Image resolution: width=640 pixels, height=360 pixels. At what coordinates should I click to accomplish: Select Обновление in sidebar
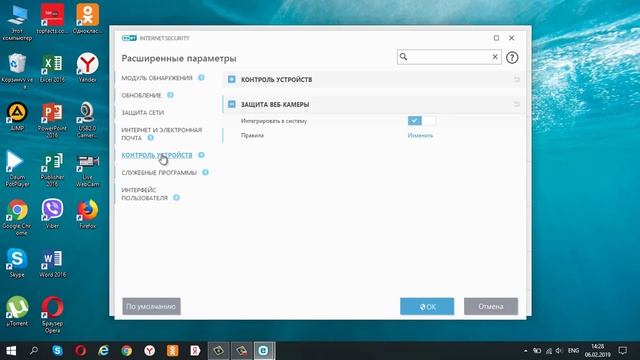click(x=141, y=95)
